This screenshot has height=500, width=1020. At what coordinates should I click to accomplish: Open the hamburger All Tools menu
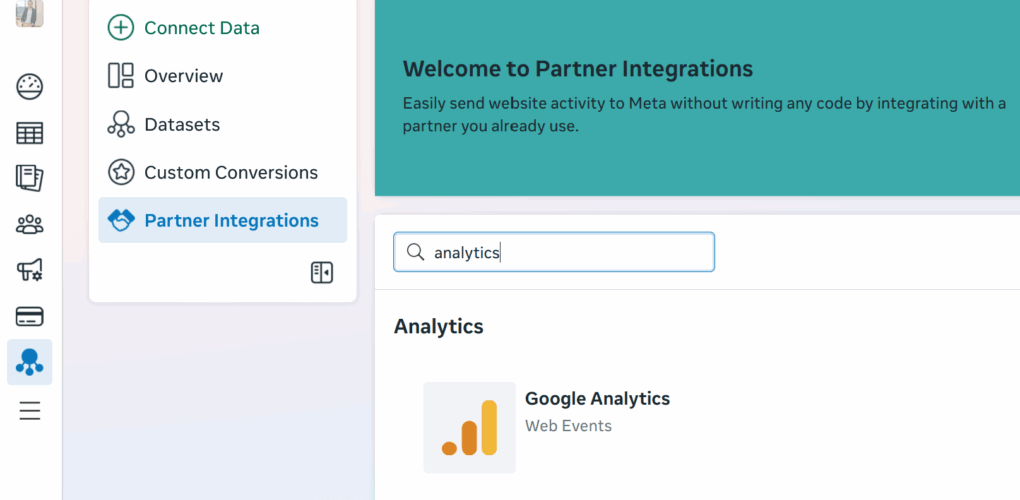coord(30,410)
